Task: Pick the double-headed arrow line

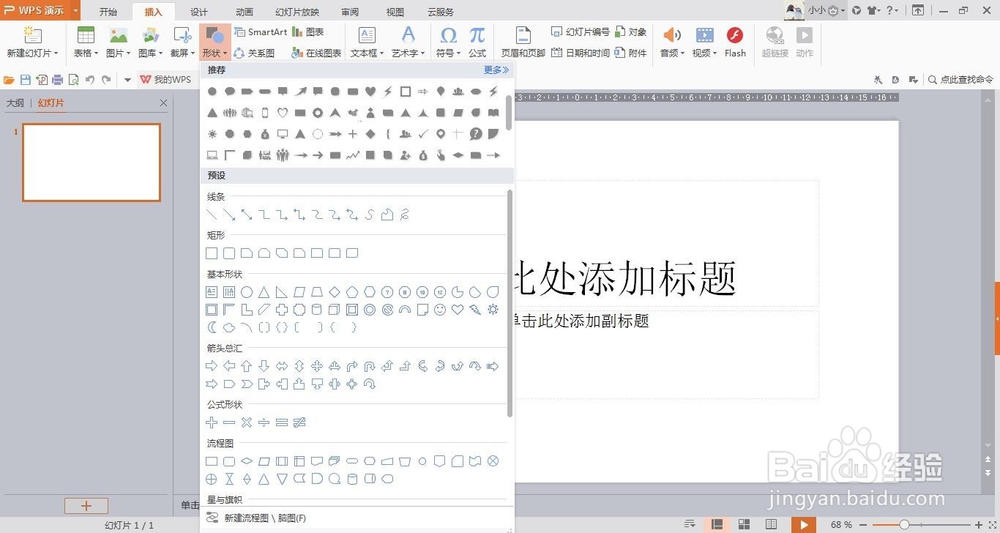Action: (247, 215)
